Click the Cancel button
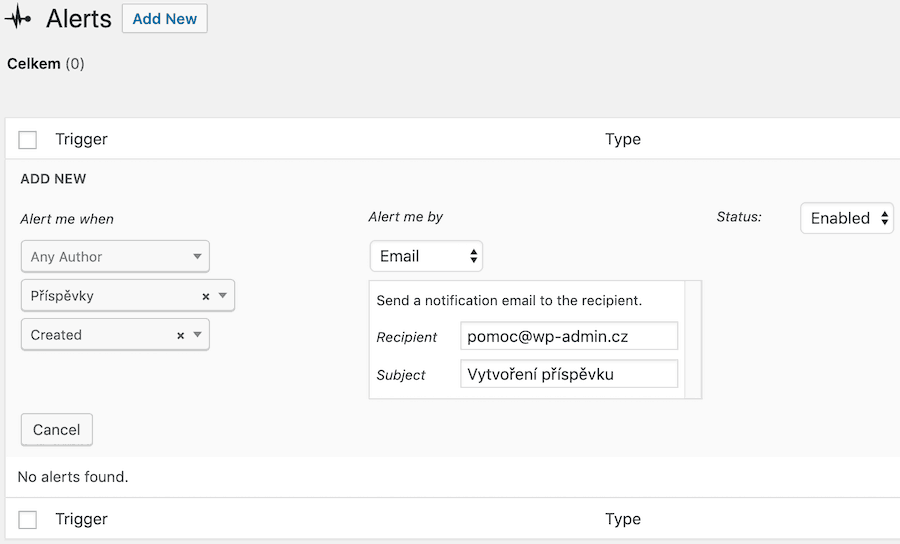 click(57, 429)
